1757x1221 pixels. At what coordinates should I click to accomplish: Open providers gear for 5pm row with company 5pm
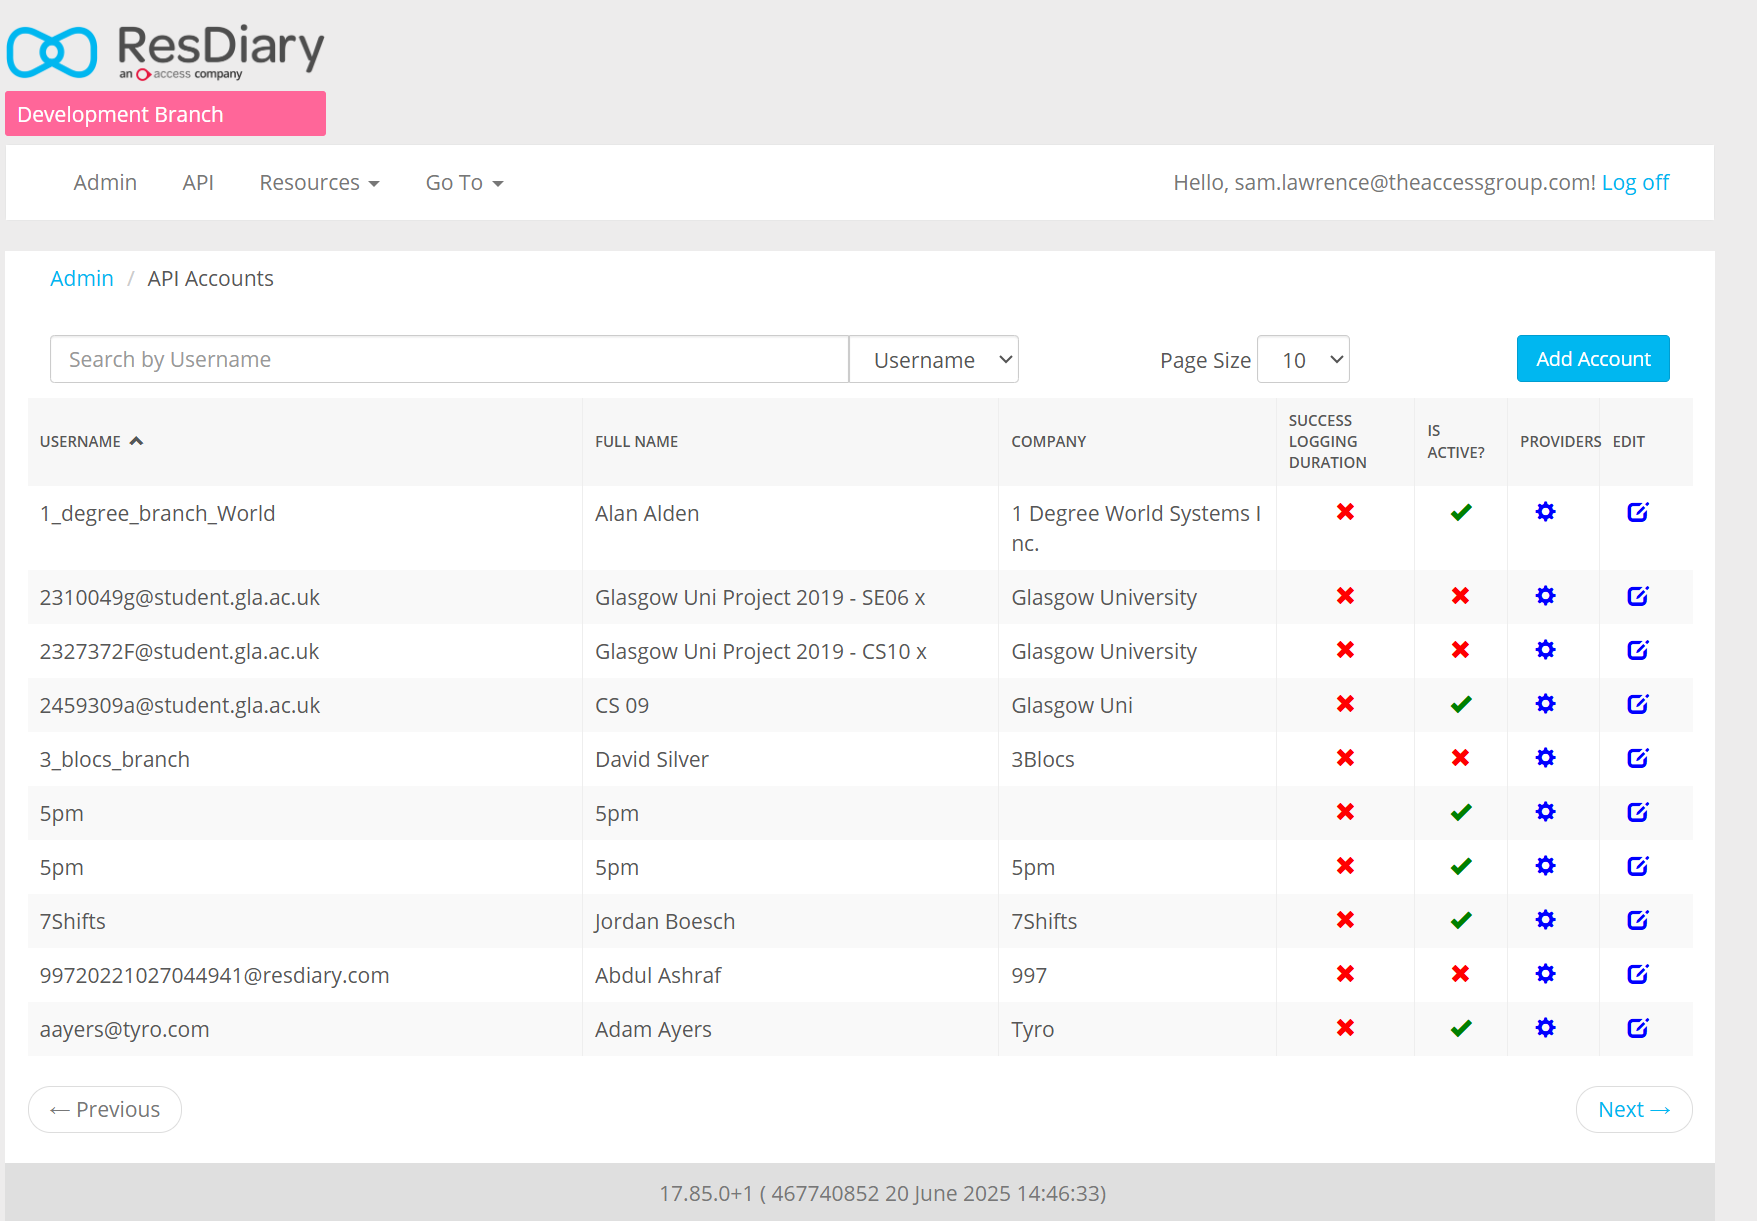(1545, 866)
